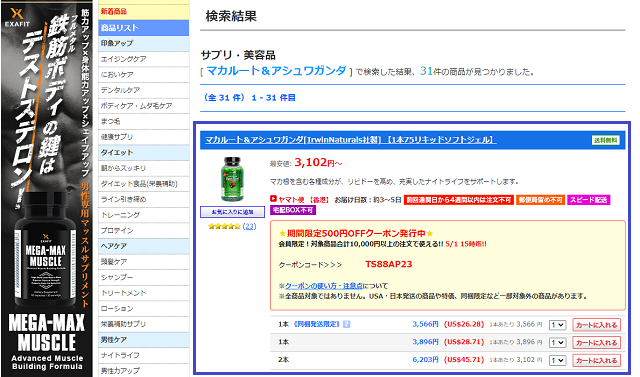Click the 送料無料 badge

click(606, 140)
